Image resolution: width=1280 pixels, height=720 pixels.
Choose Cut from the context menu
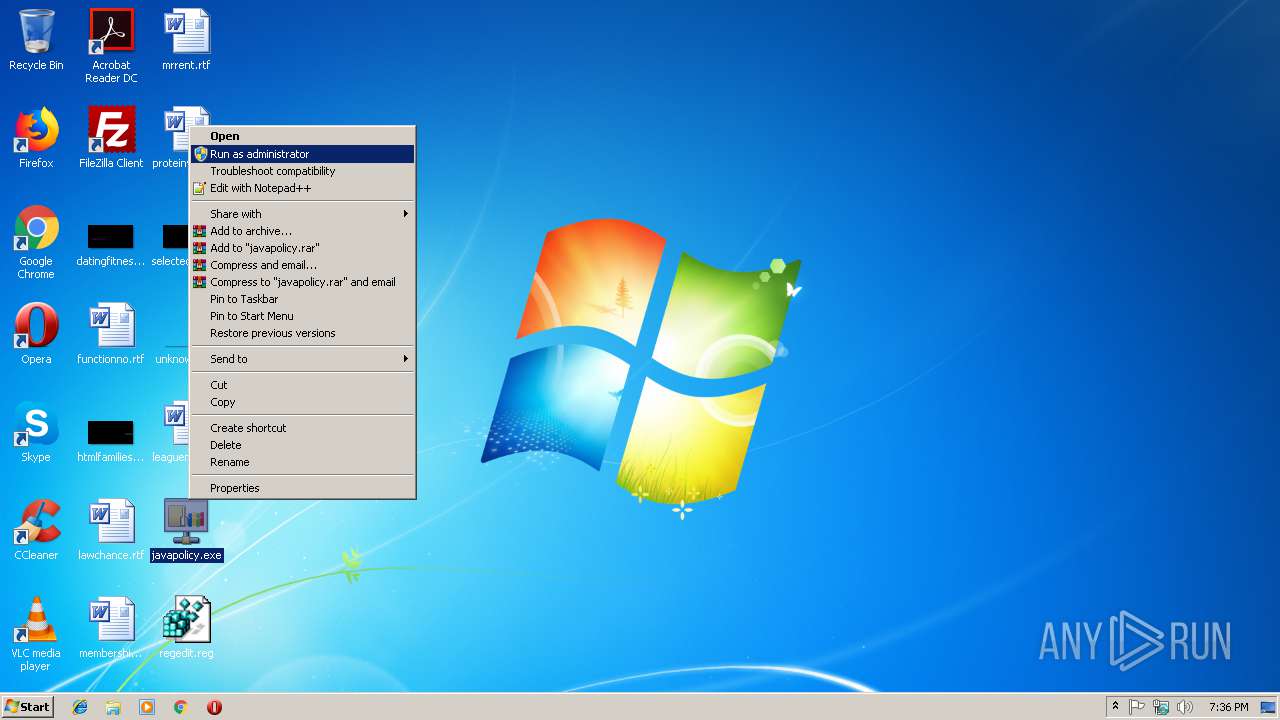pos(303,385)
